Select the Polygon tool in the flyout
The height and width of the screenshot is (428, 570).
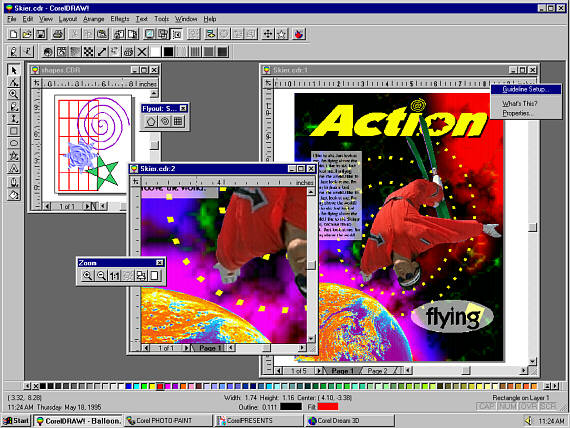coord(151,121)
